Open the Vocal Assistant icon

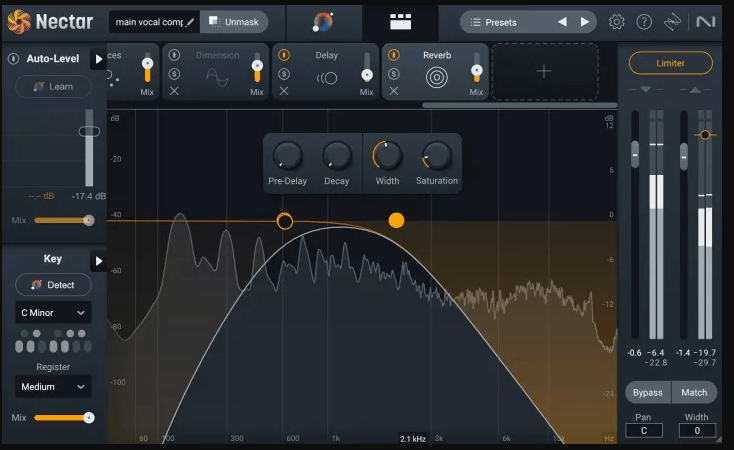tap(323, 22)
